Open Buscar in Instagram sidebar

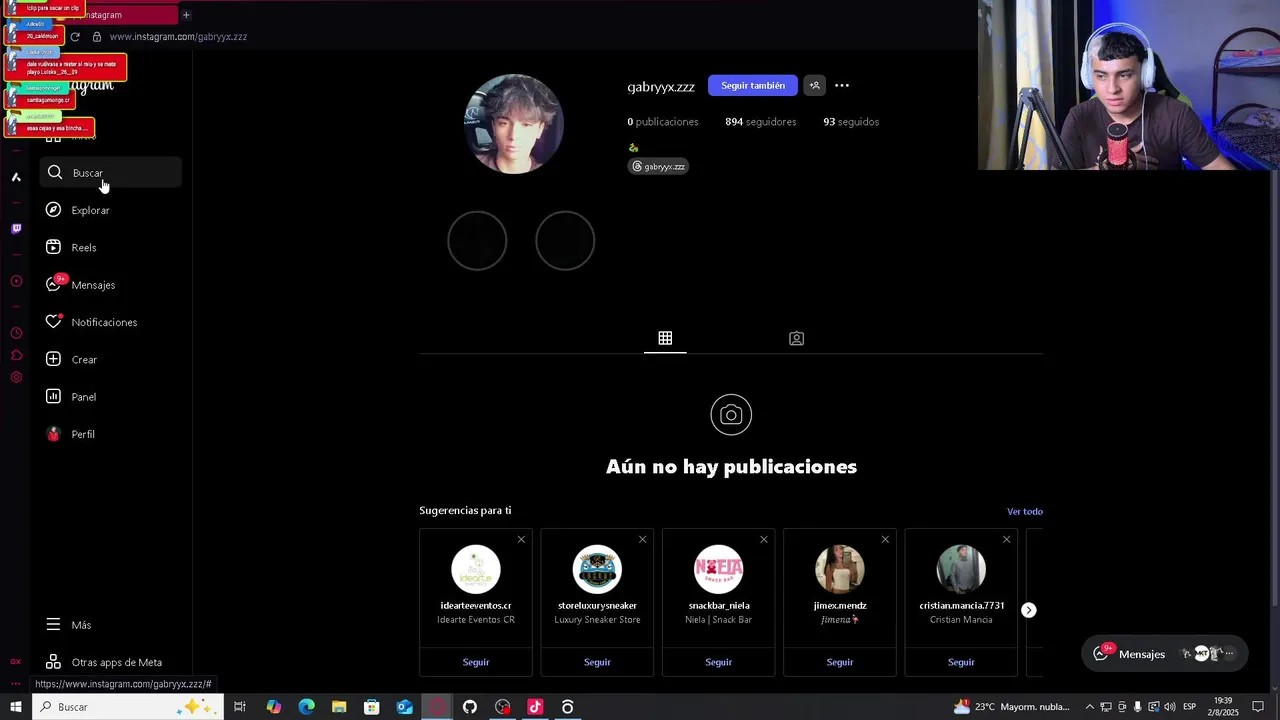[x=111, y=173]
